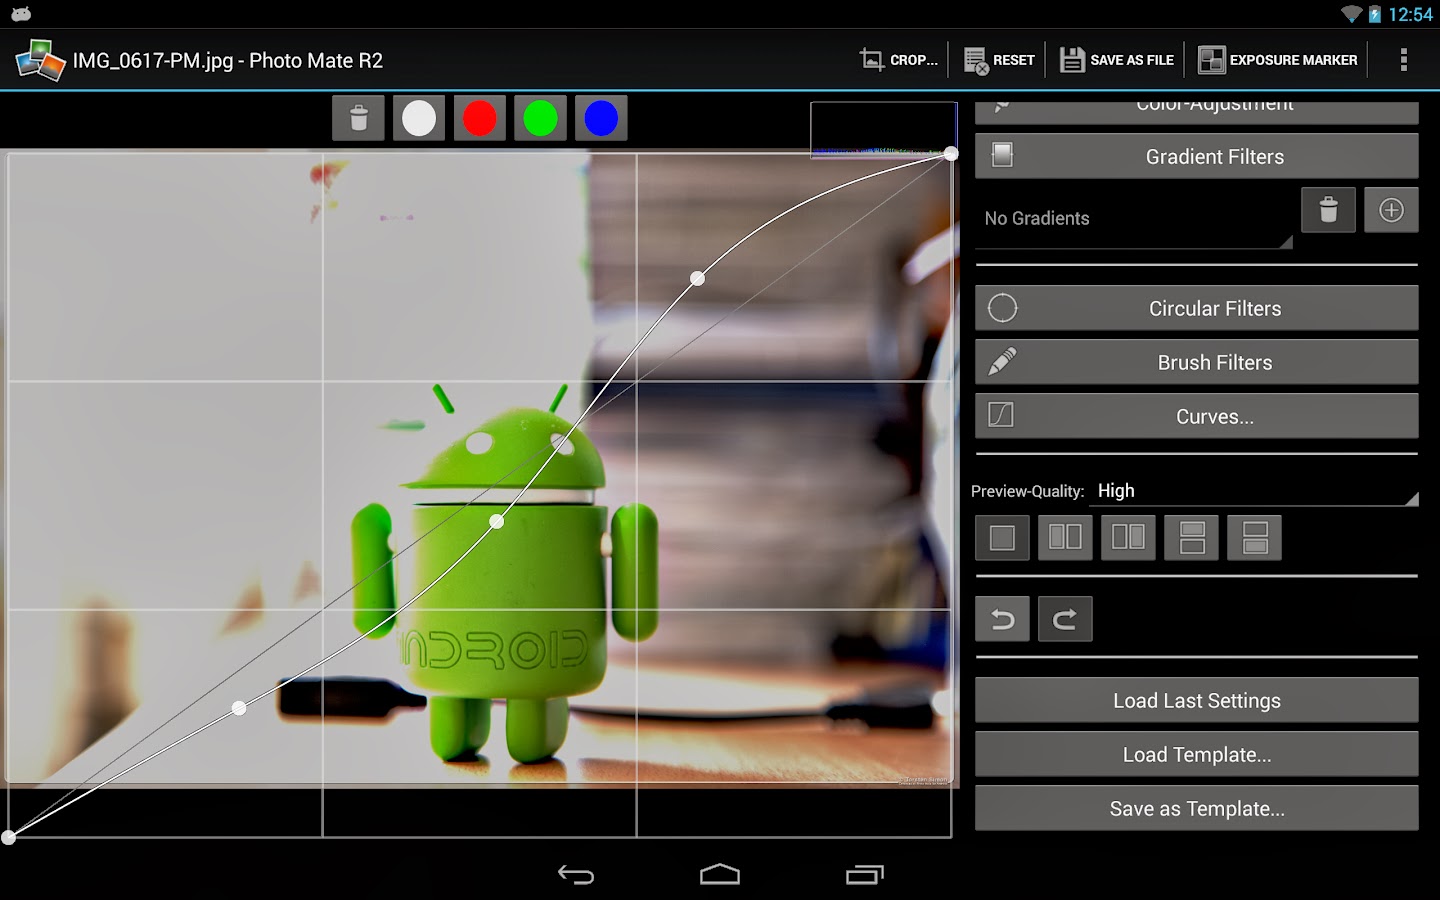The height and width of the screenshot is (900, 1440).
Task: Tap the battery status icon
Action: 1375,14
